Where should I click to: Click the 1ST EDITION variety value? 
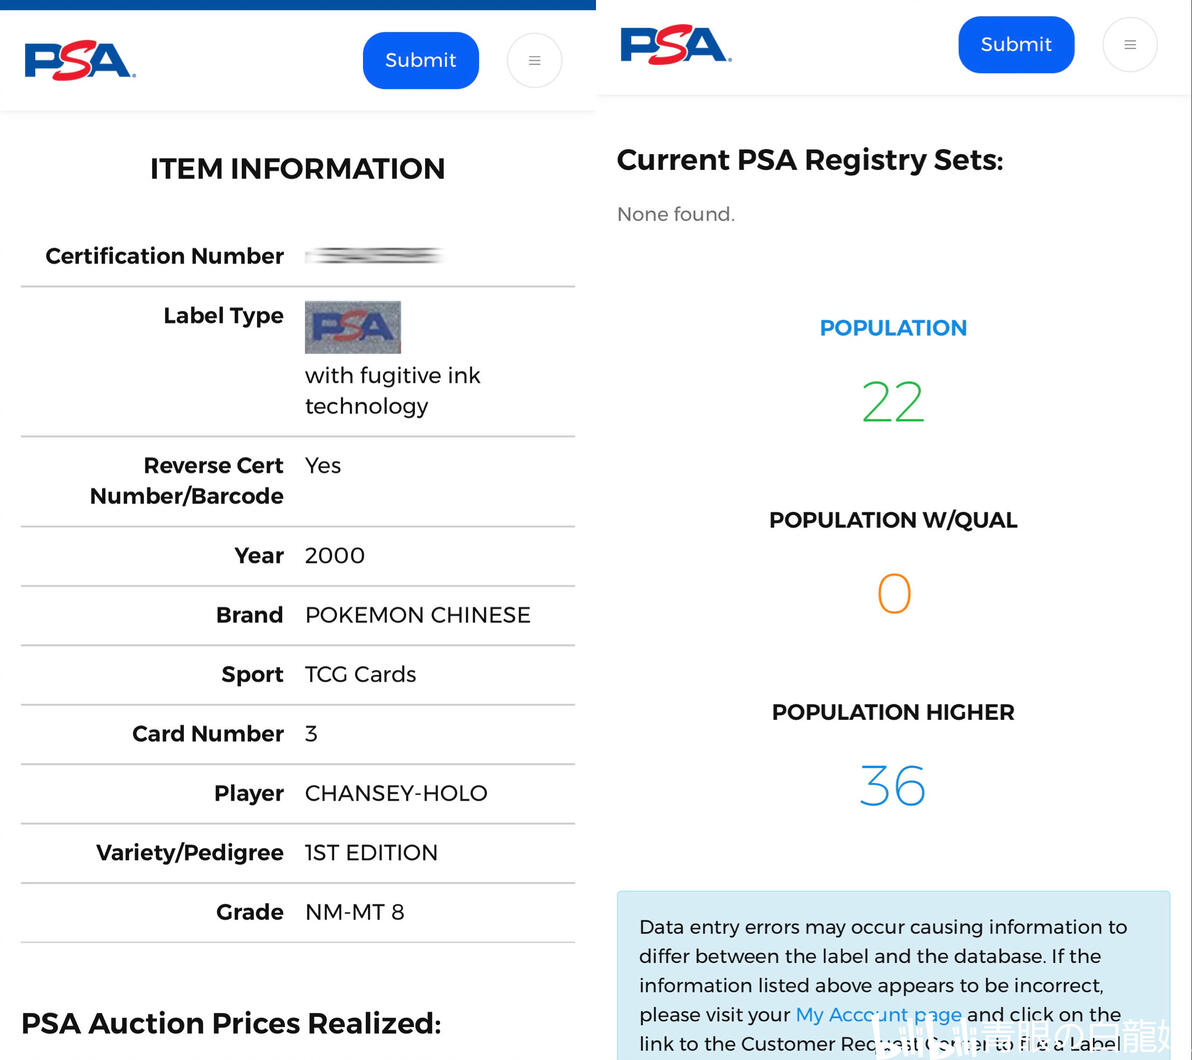tap(371, 853)
